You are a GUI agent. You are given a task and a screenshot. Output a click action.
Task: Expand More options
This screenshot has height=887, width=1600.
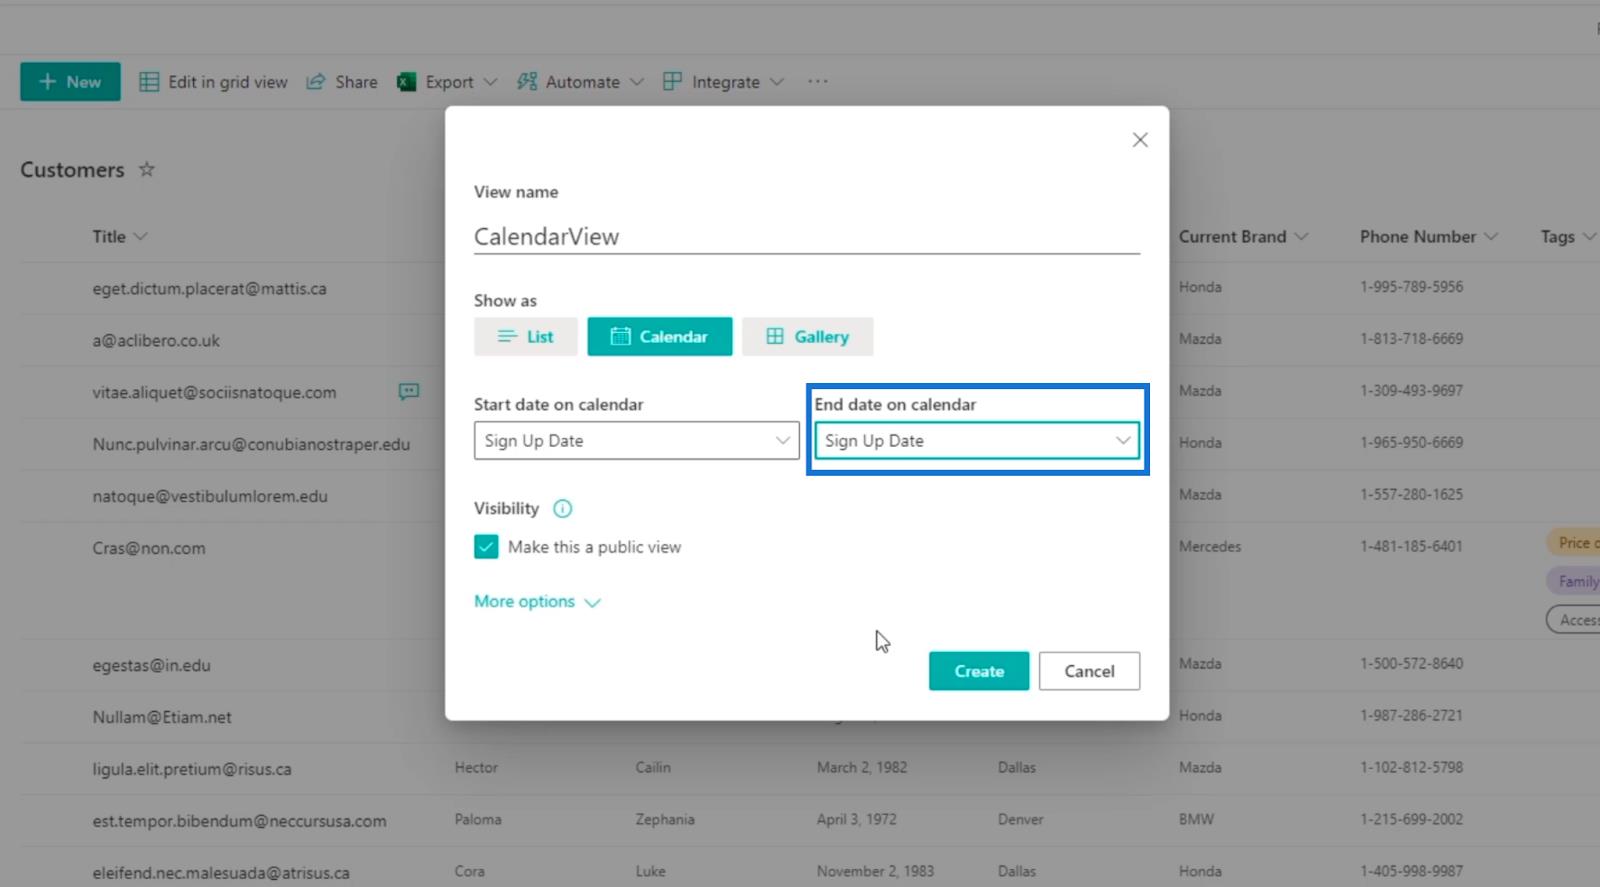537,602
